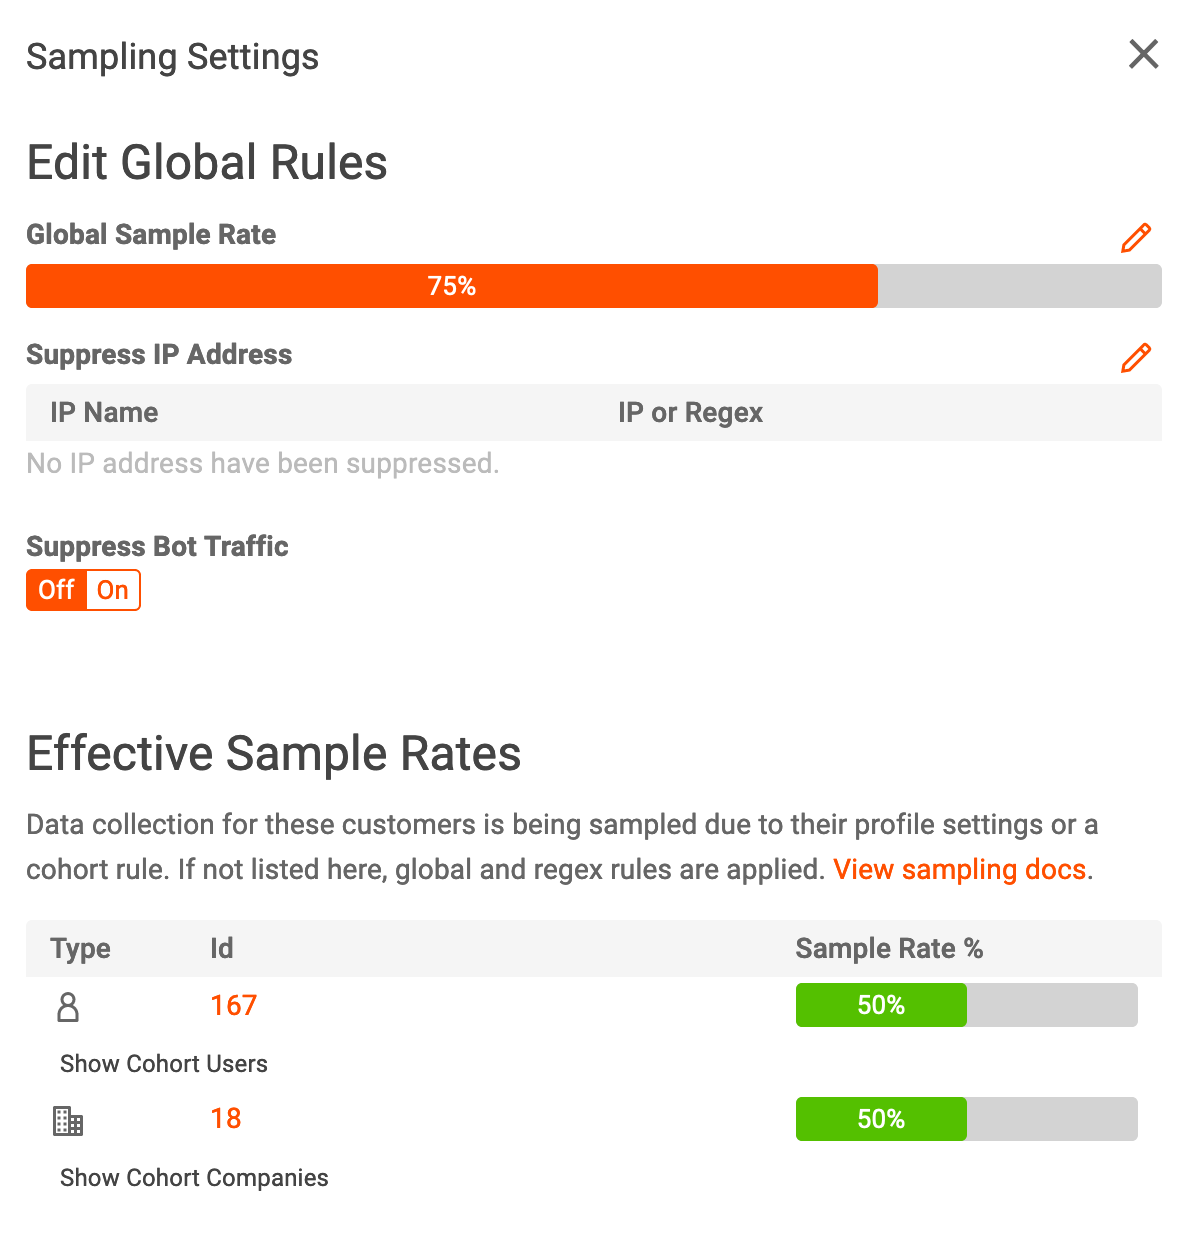Enable the On option for Suppress Bot Traffic

[x=111, y=590]
